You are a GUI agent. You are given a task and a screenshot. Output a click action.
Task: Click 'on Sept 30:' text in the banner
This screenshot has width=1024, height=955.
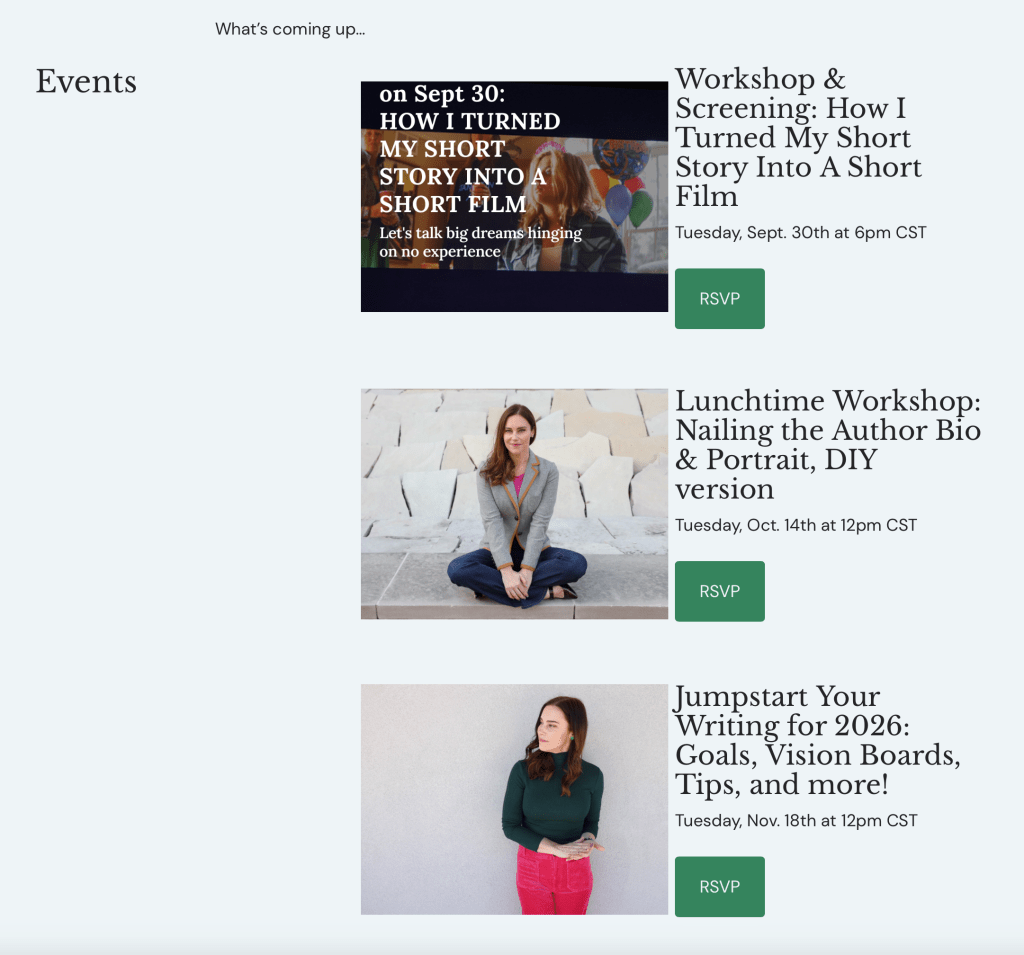(442, 94)
